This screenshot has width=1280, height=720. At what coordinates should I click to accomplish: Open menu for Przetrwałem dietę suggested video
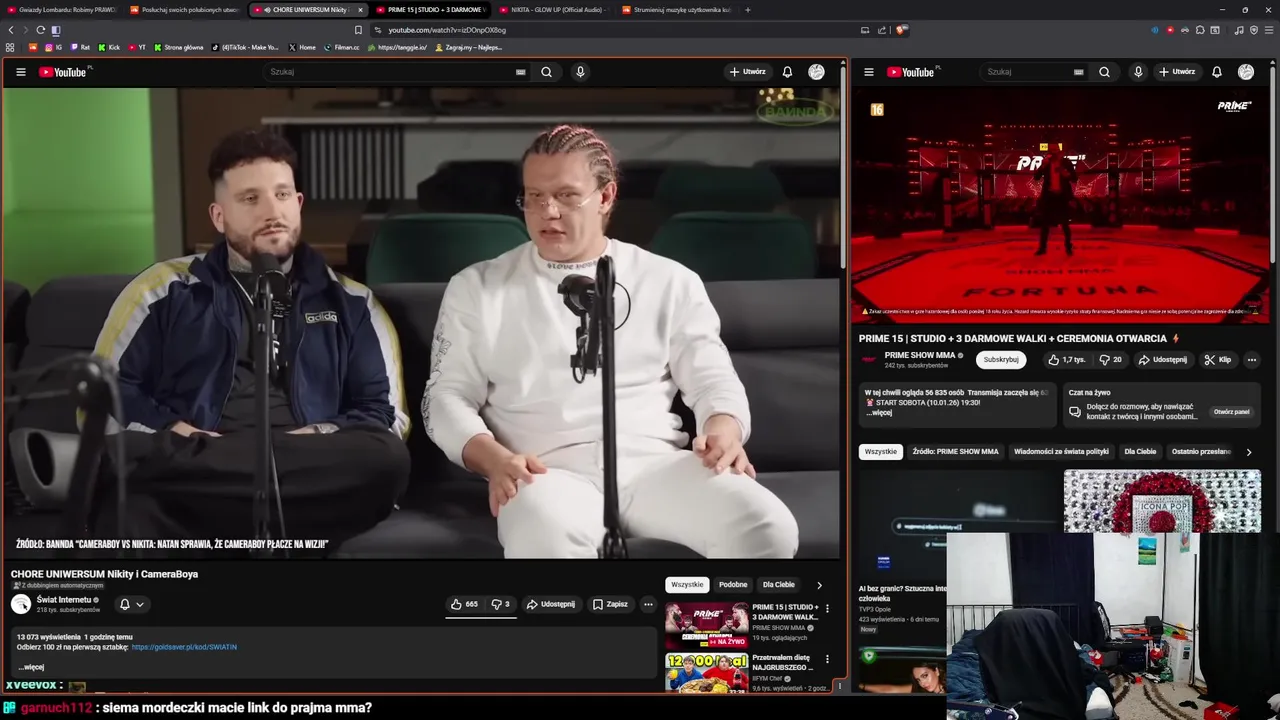[x=827, y=660]
